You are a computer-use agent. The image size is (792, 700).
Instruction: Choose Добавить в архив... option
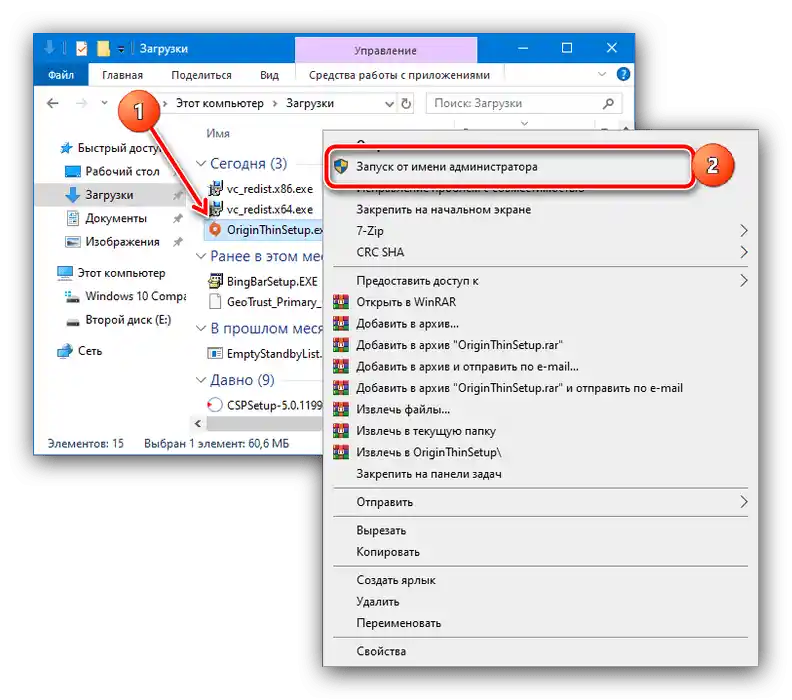click(x=540, y=324)
